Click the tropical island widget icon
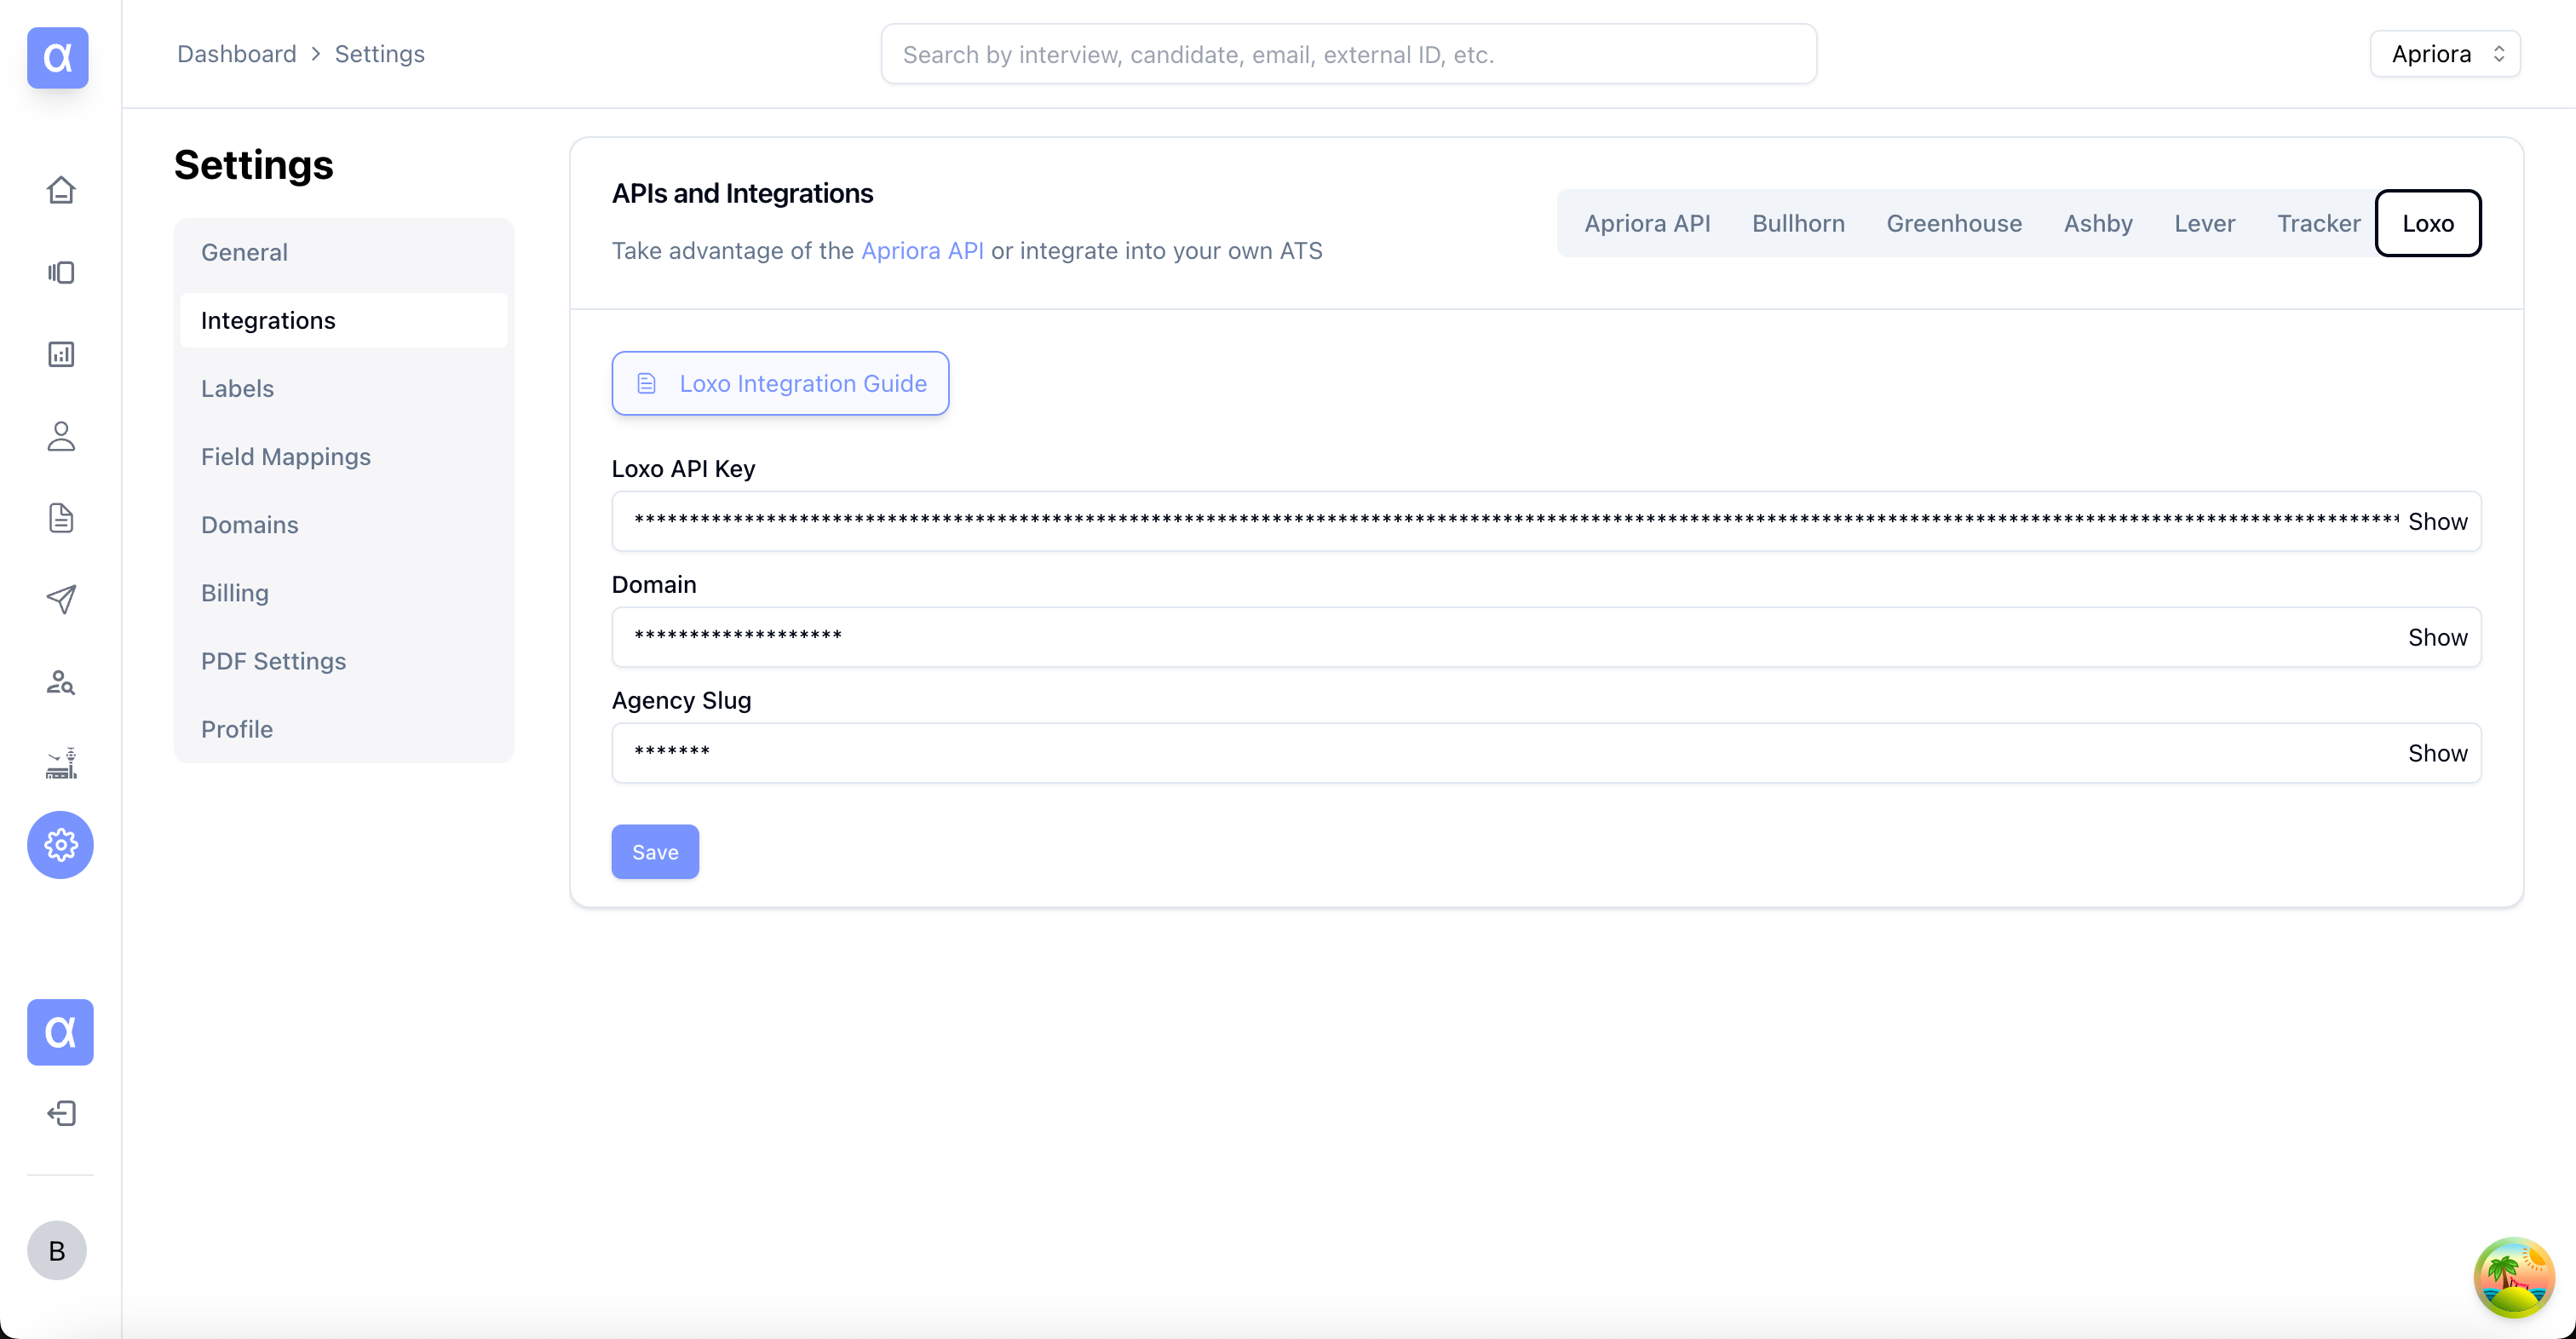Image resolution: width=2576 pixels, height=1339 pixels. [x=2514, y=1277]
